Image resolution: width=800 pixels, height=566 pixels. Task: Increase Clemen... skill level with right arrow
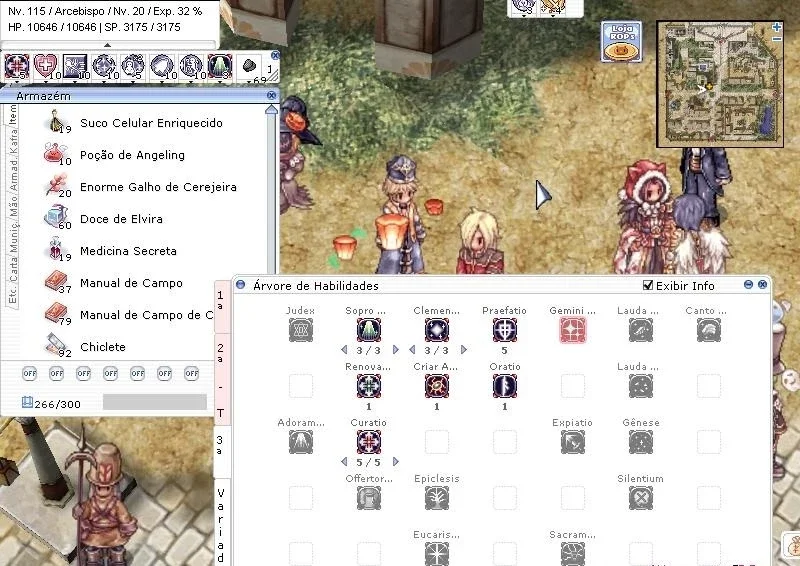click(x=464, y=350)
